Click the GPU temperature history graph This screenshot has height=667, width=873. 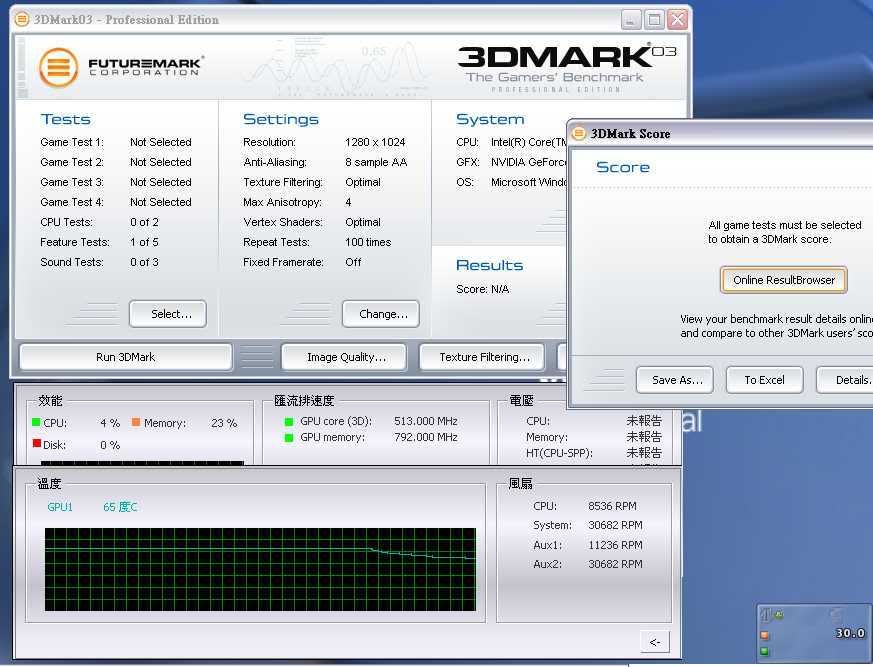(x=260, y=569)
